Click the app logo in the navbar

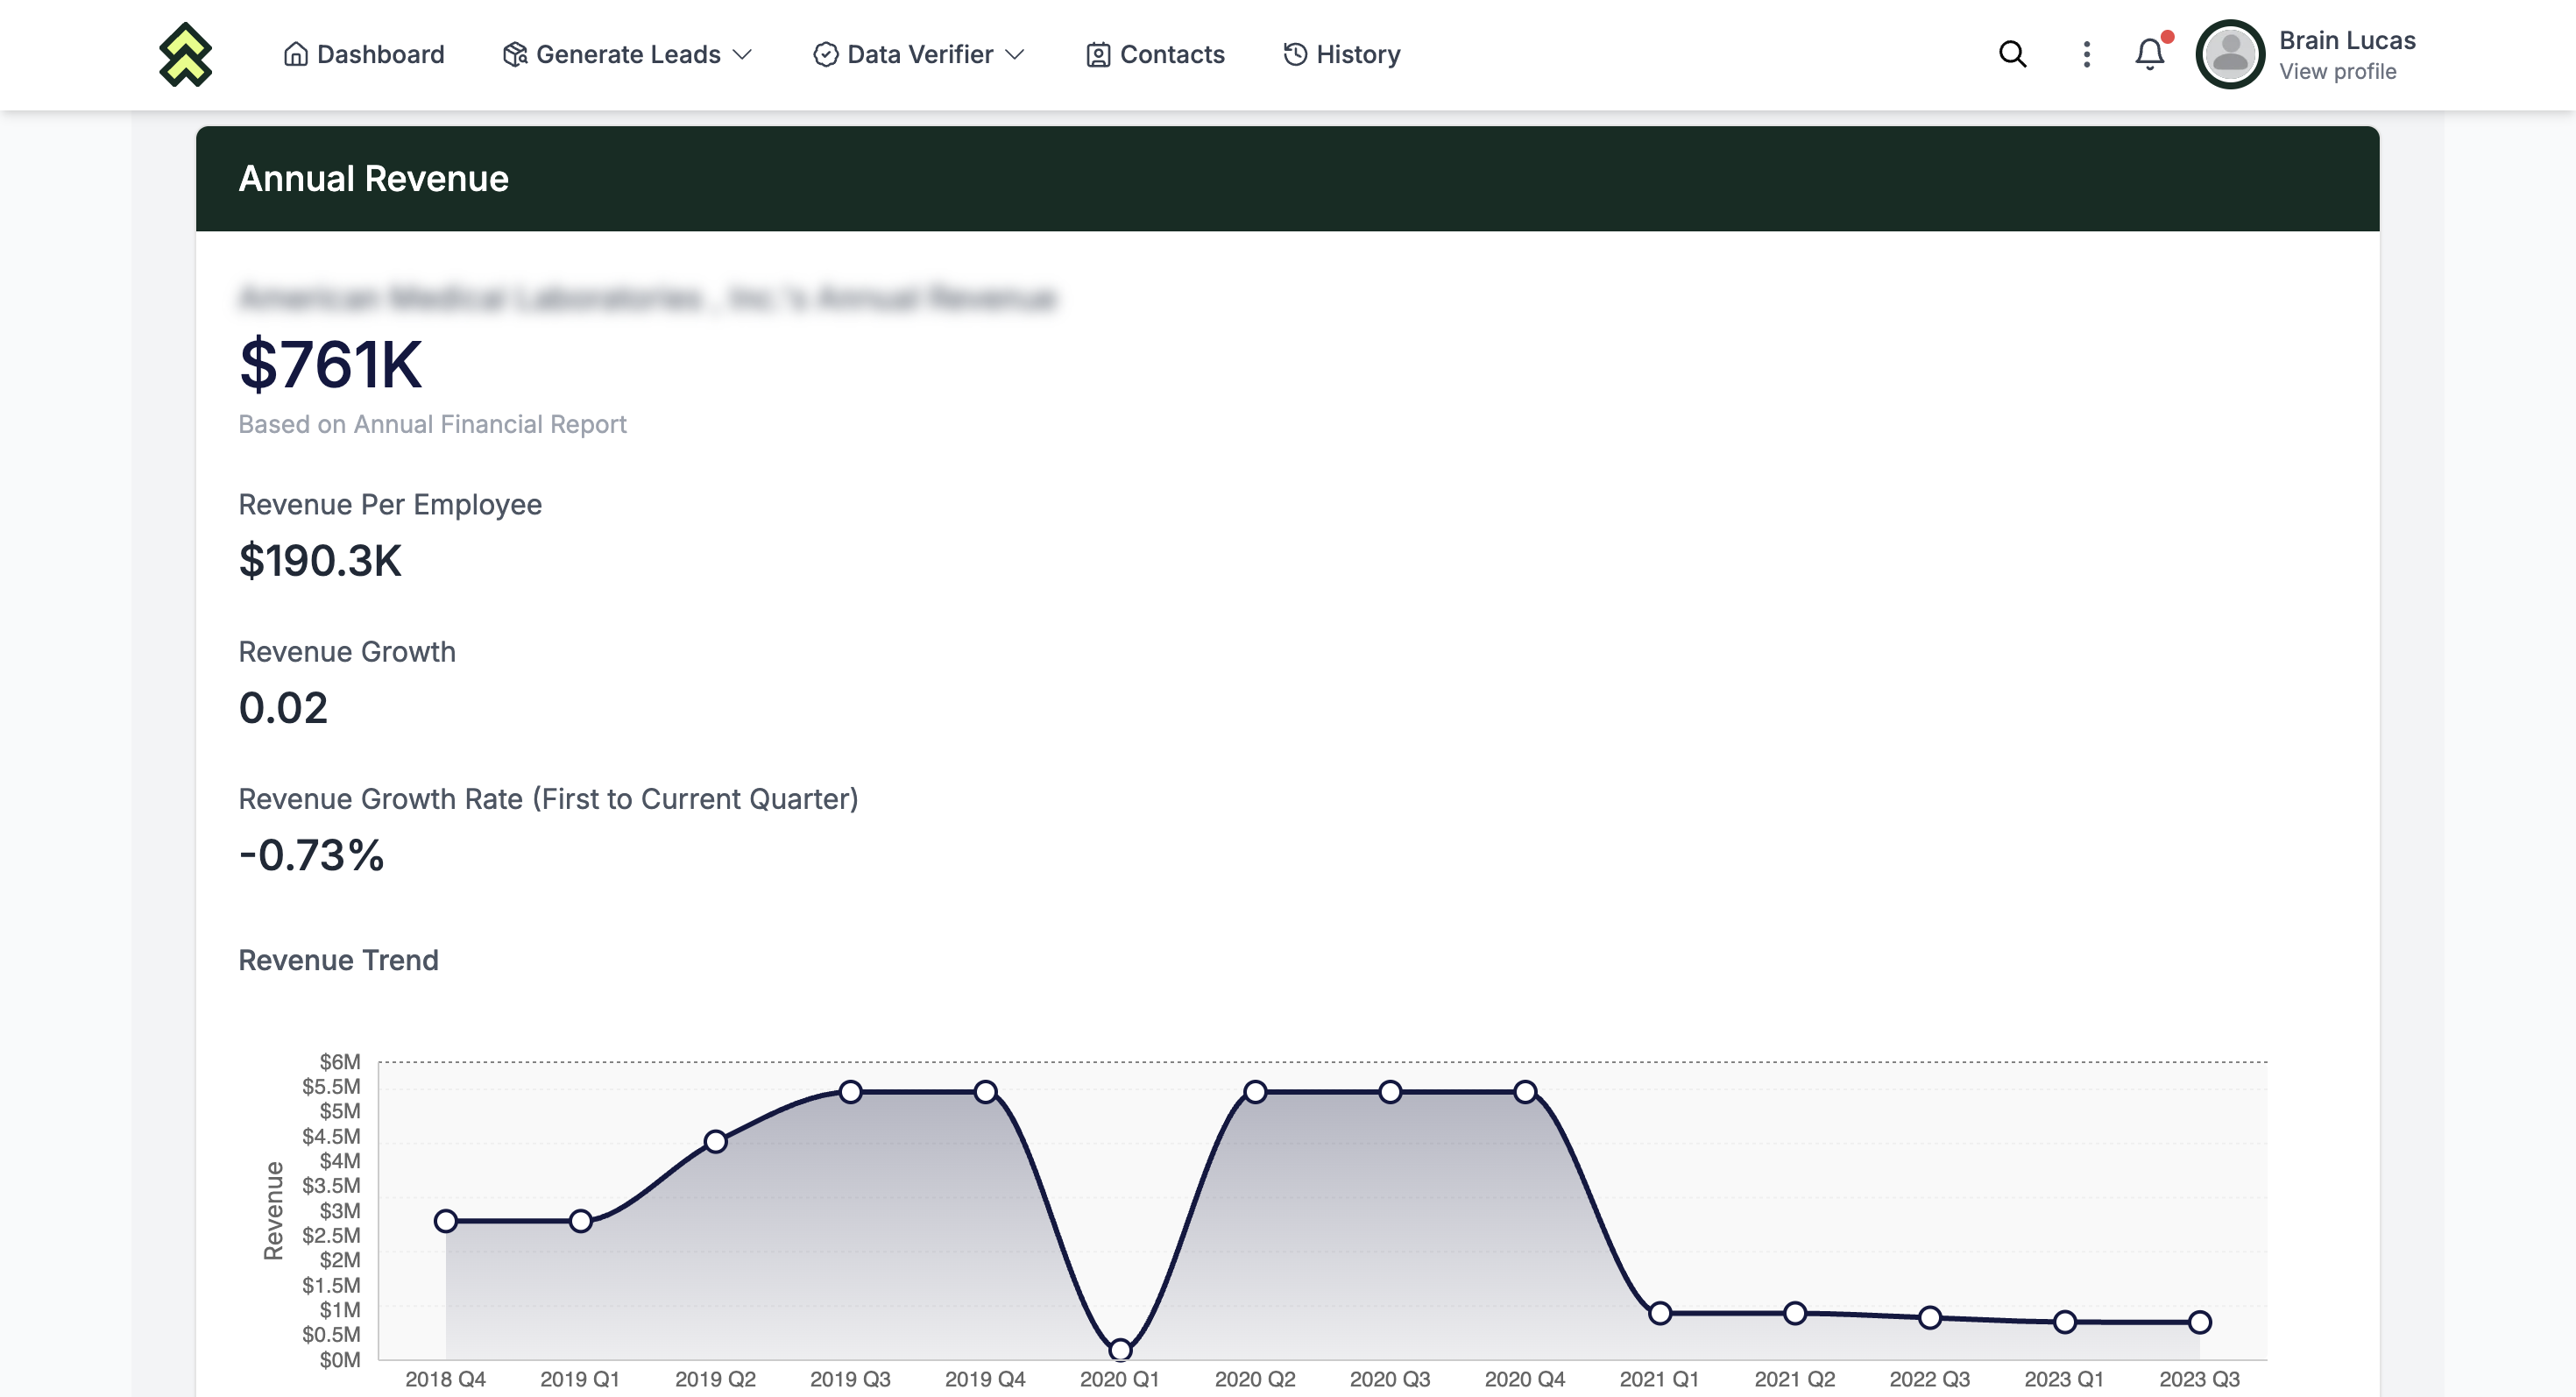pyautogui.click(x=185, y=54)
